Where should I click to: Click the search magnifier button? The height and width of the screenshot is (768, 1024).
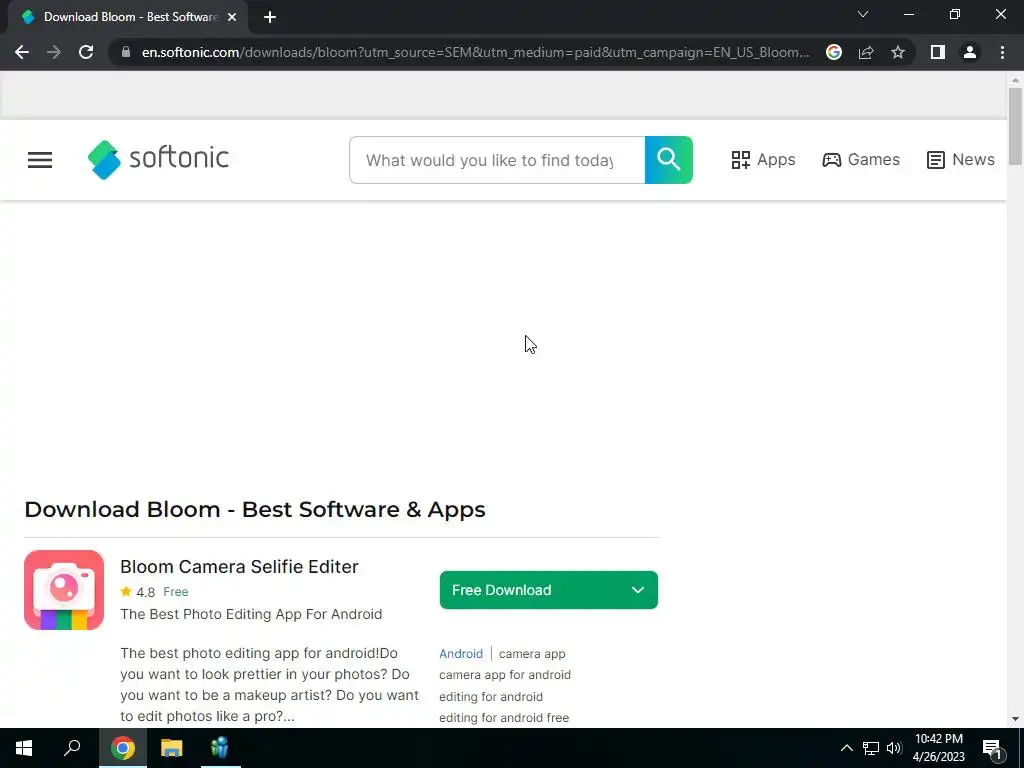point(669,160)
